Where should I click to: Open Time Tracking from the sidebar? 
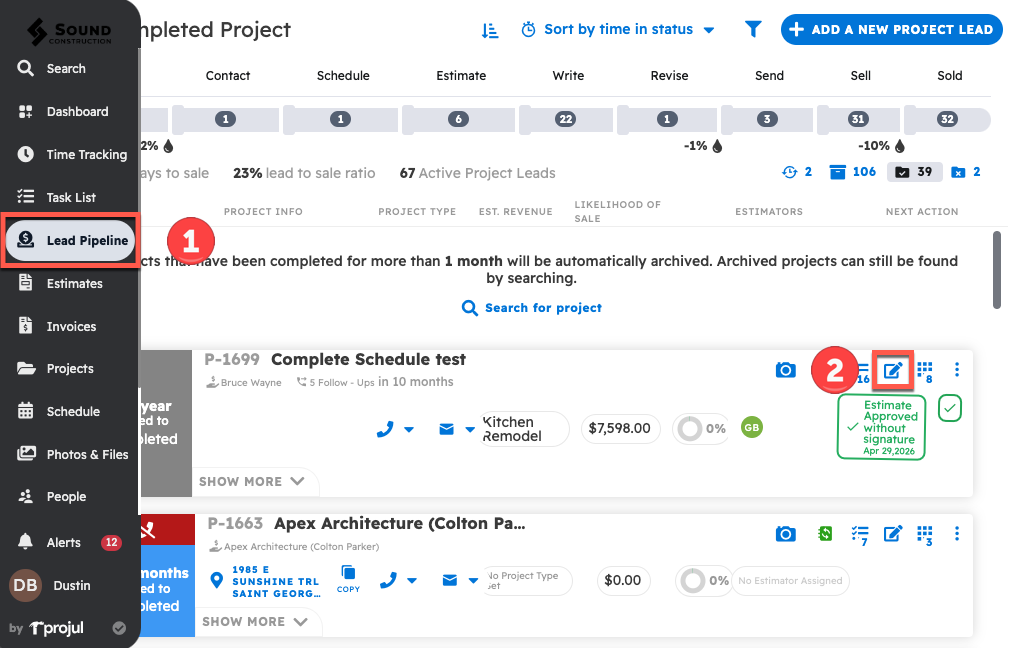click(x=86, y=154)
